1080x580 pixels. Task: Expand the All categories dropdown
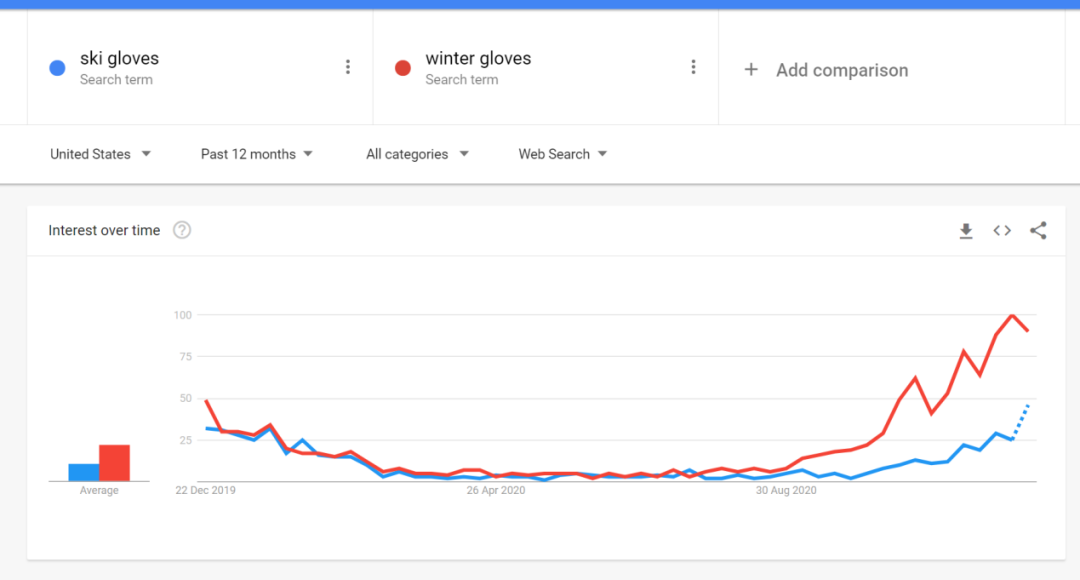417,154
